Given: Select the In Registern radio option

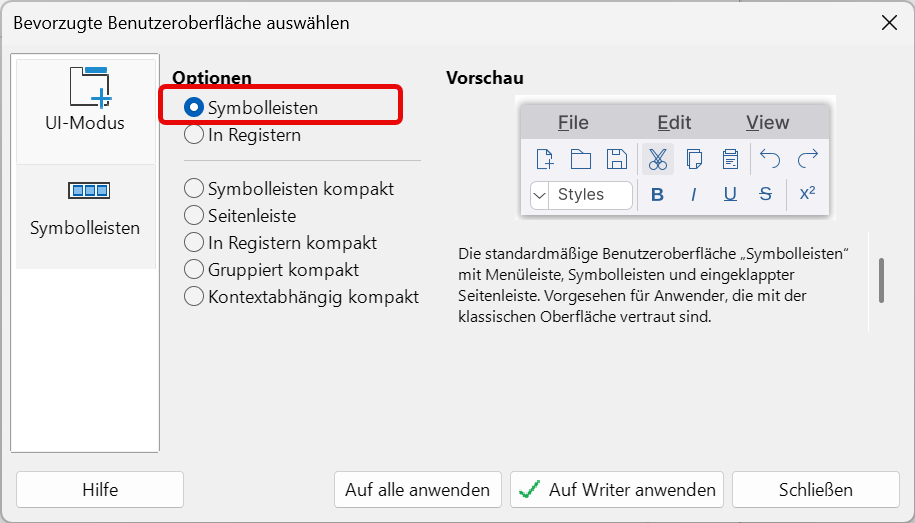Looking at the screenshot, I should tap(194, 134).
